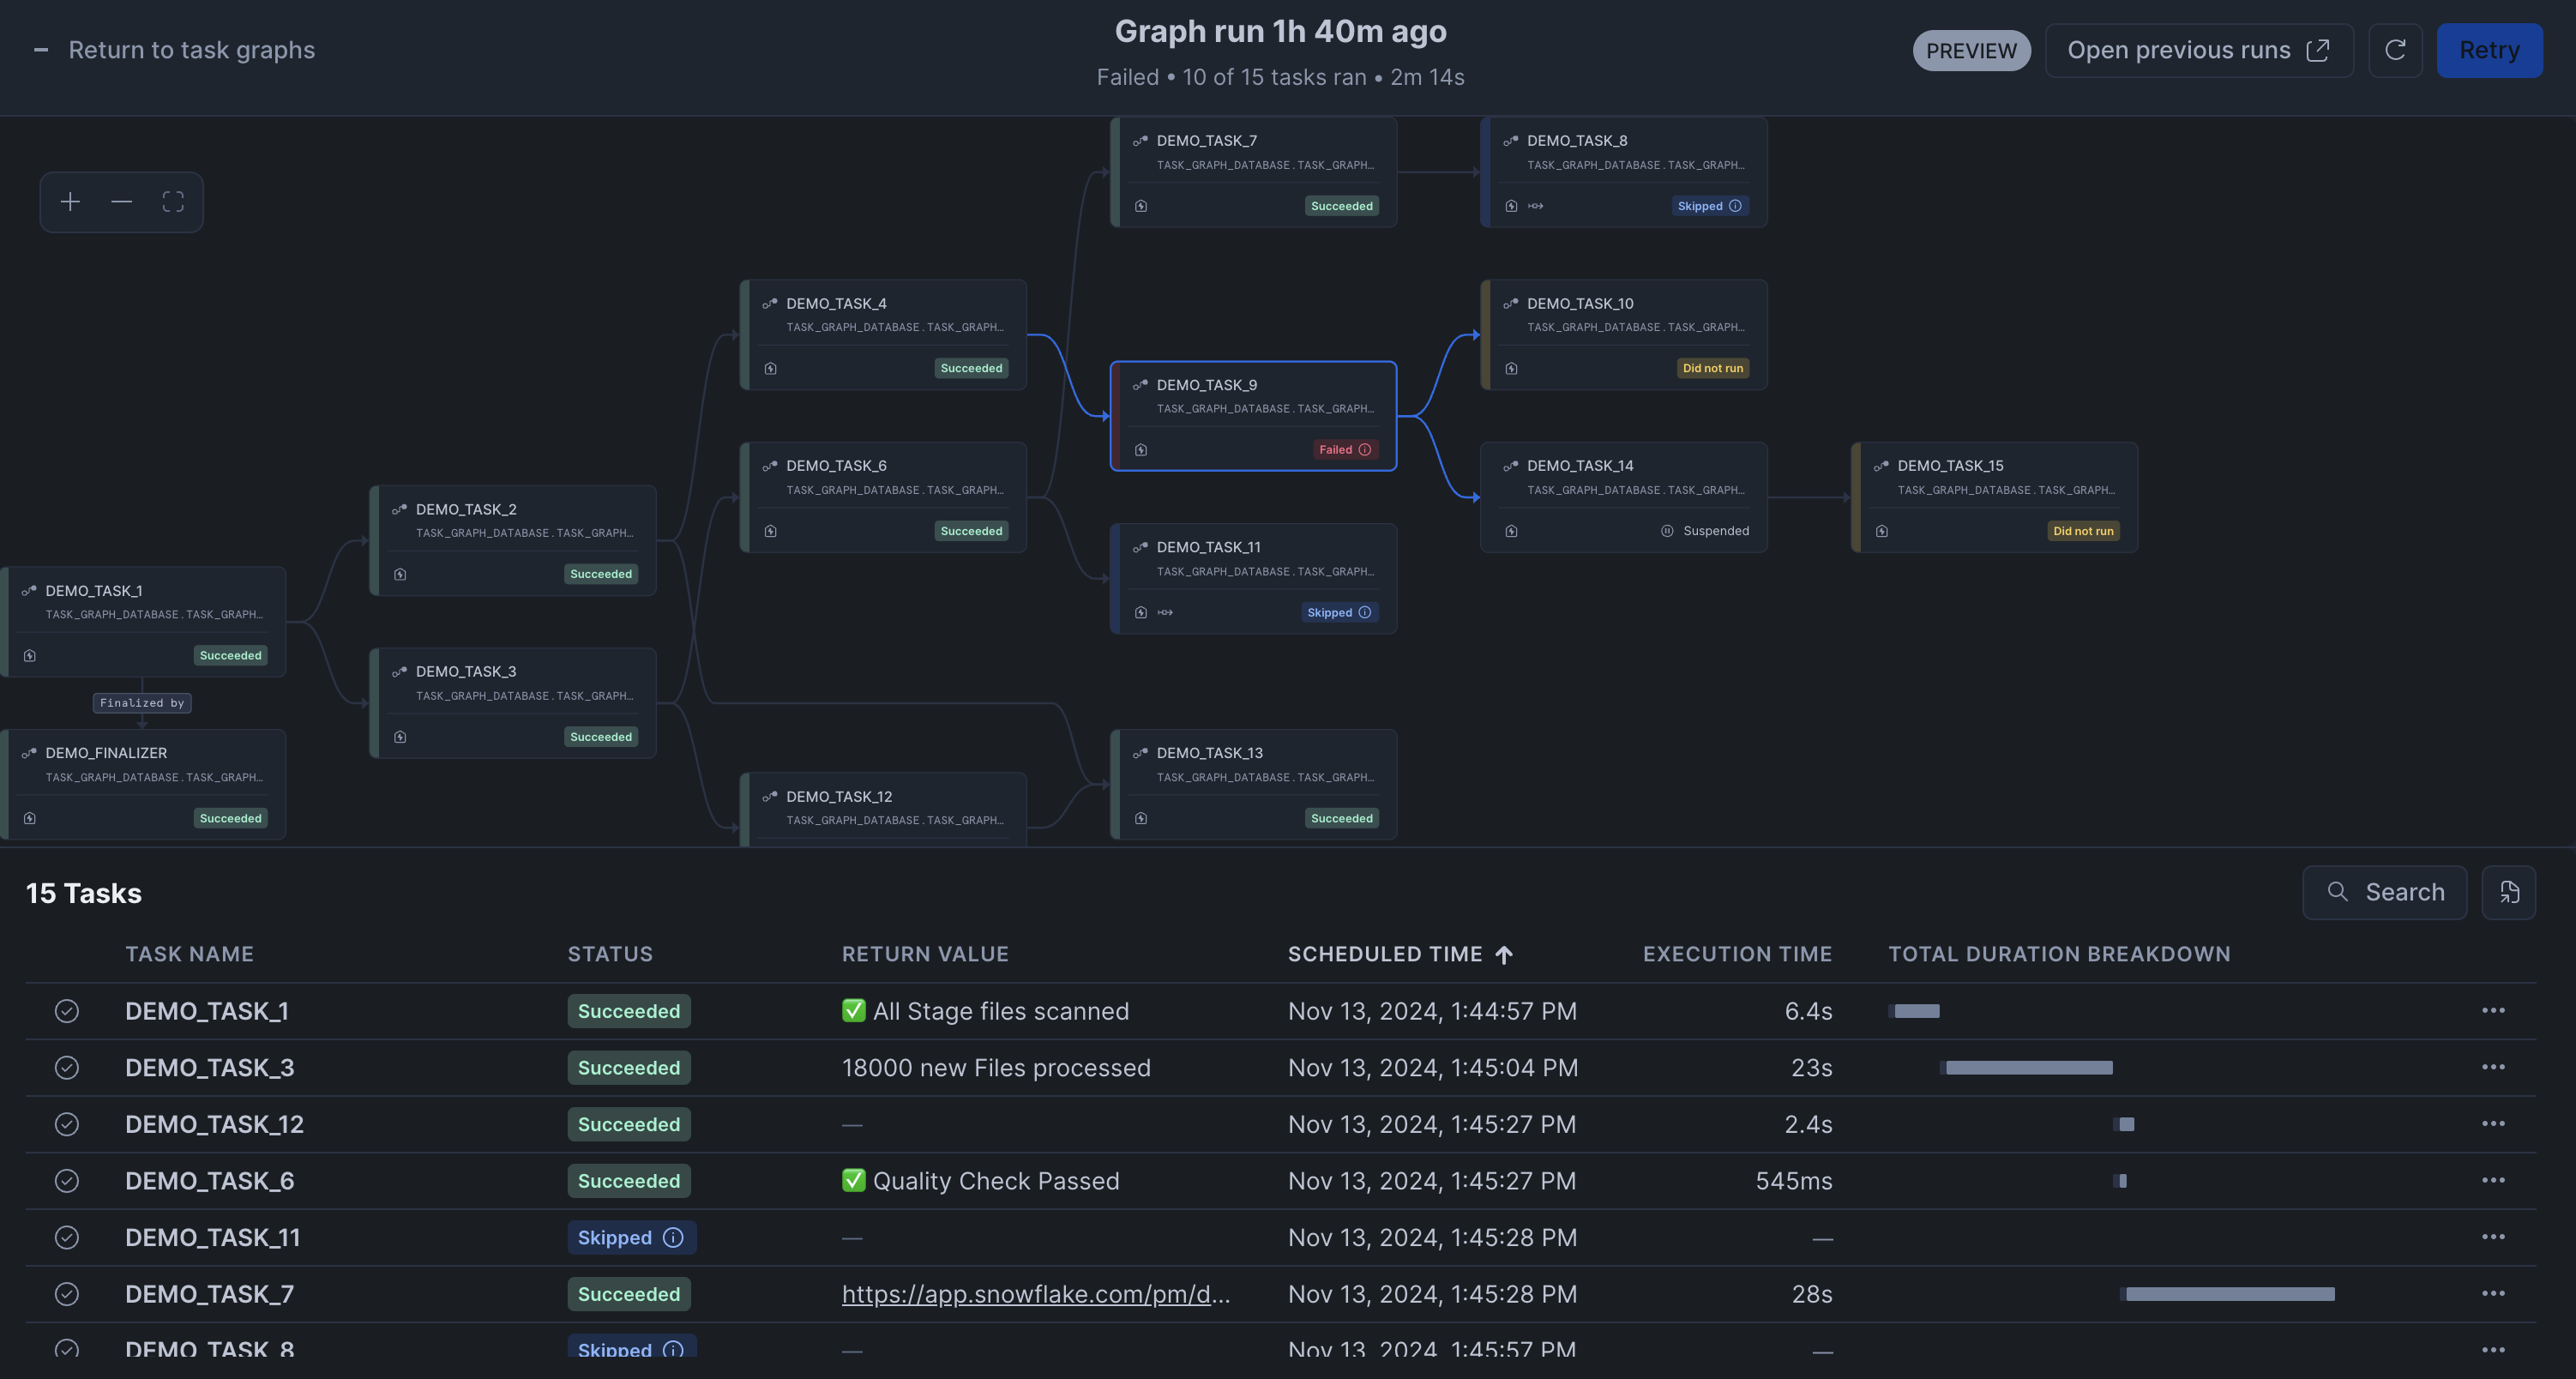Image resolution: width=2576 pixels, height=1379 pixels.
Task: Sort by Return Value column header
Action: [925, 954]
